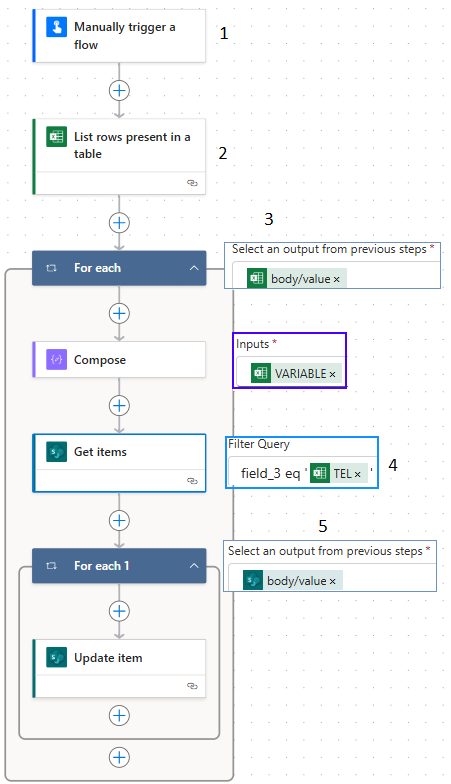Click the SharePoint icon on Update item

coord(56,658)
